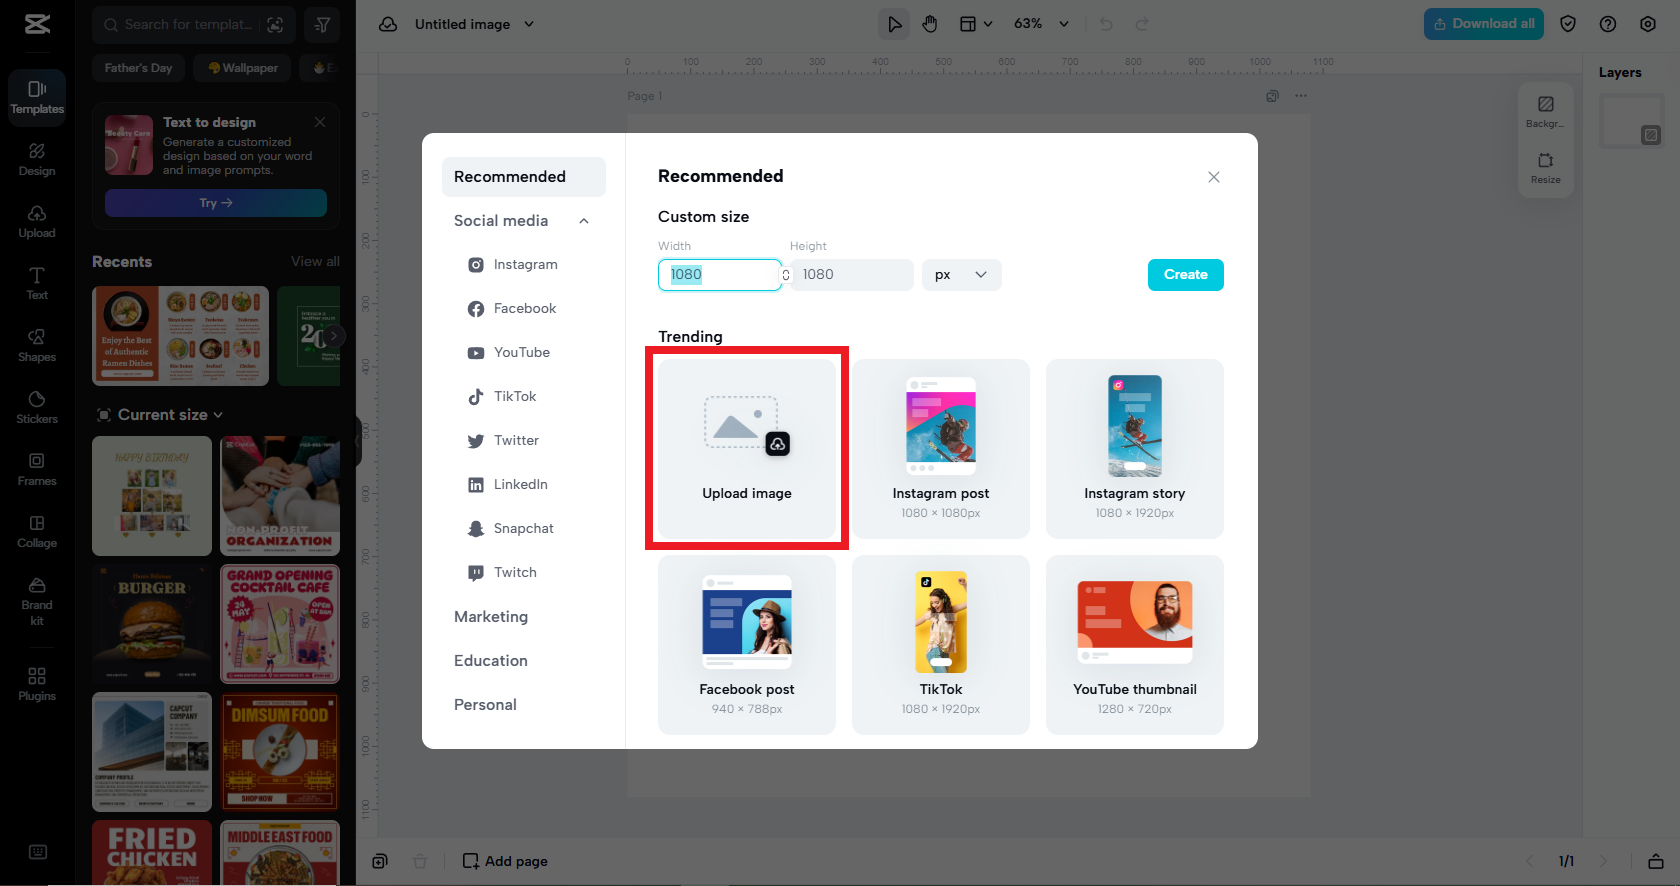The image size is (1680, 886).
Task: Select the Recommended category tab
Action: (x=524, y=177)
